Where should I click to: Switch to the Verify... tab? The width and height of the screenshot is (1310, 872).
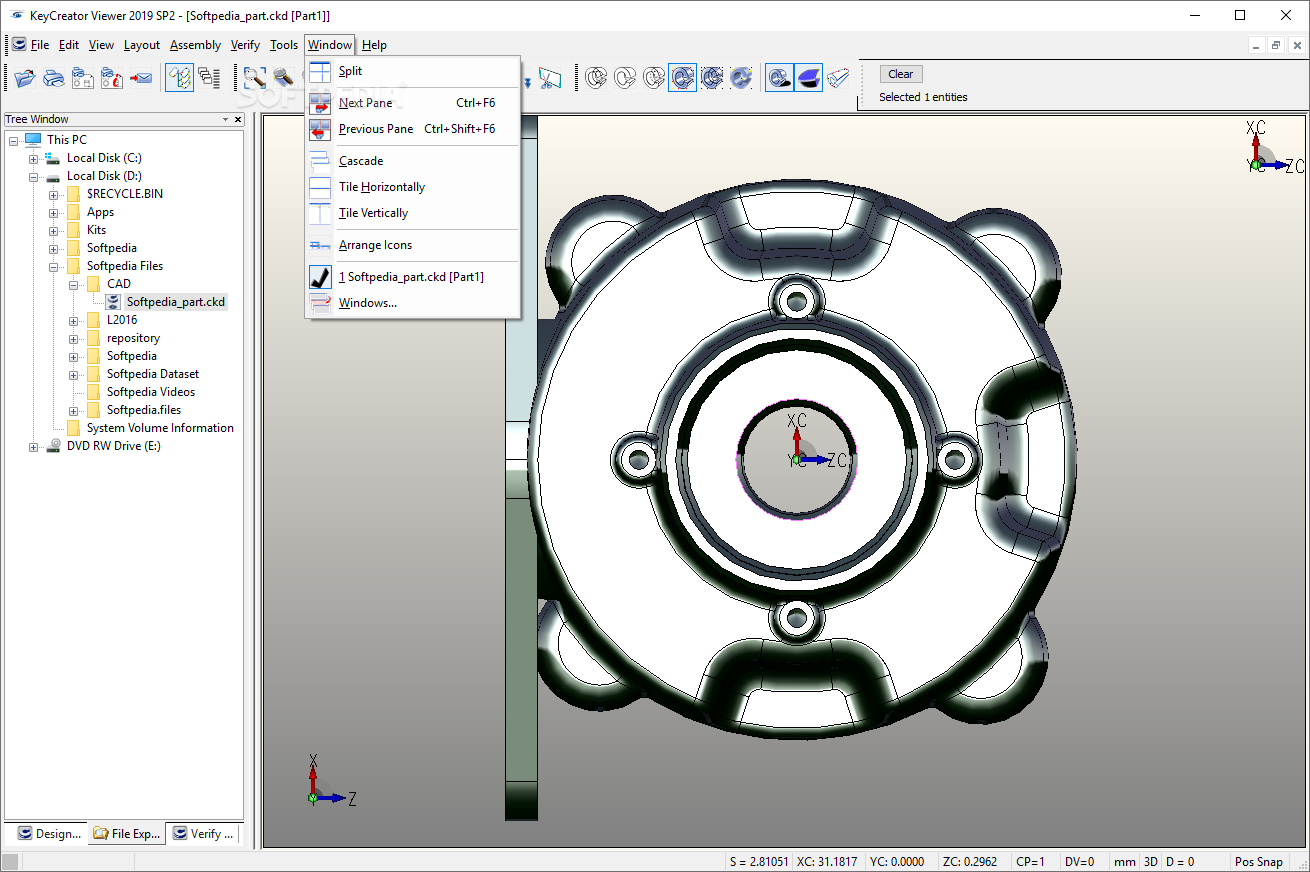(203, 833)
